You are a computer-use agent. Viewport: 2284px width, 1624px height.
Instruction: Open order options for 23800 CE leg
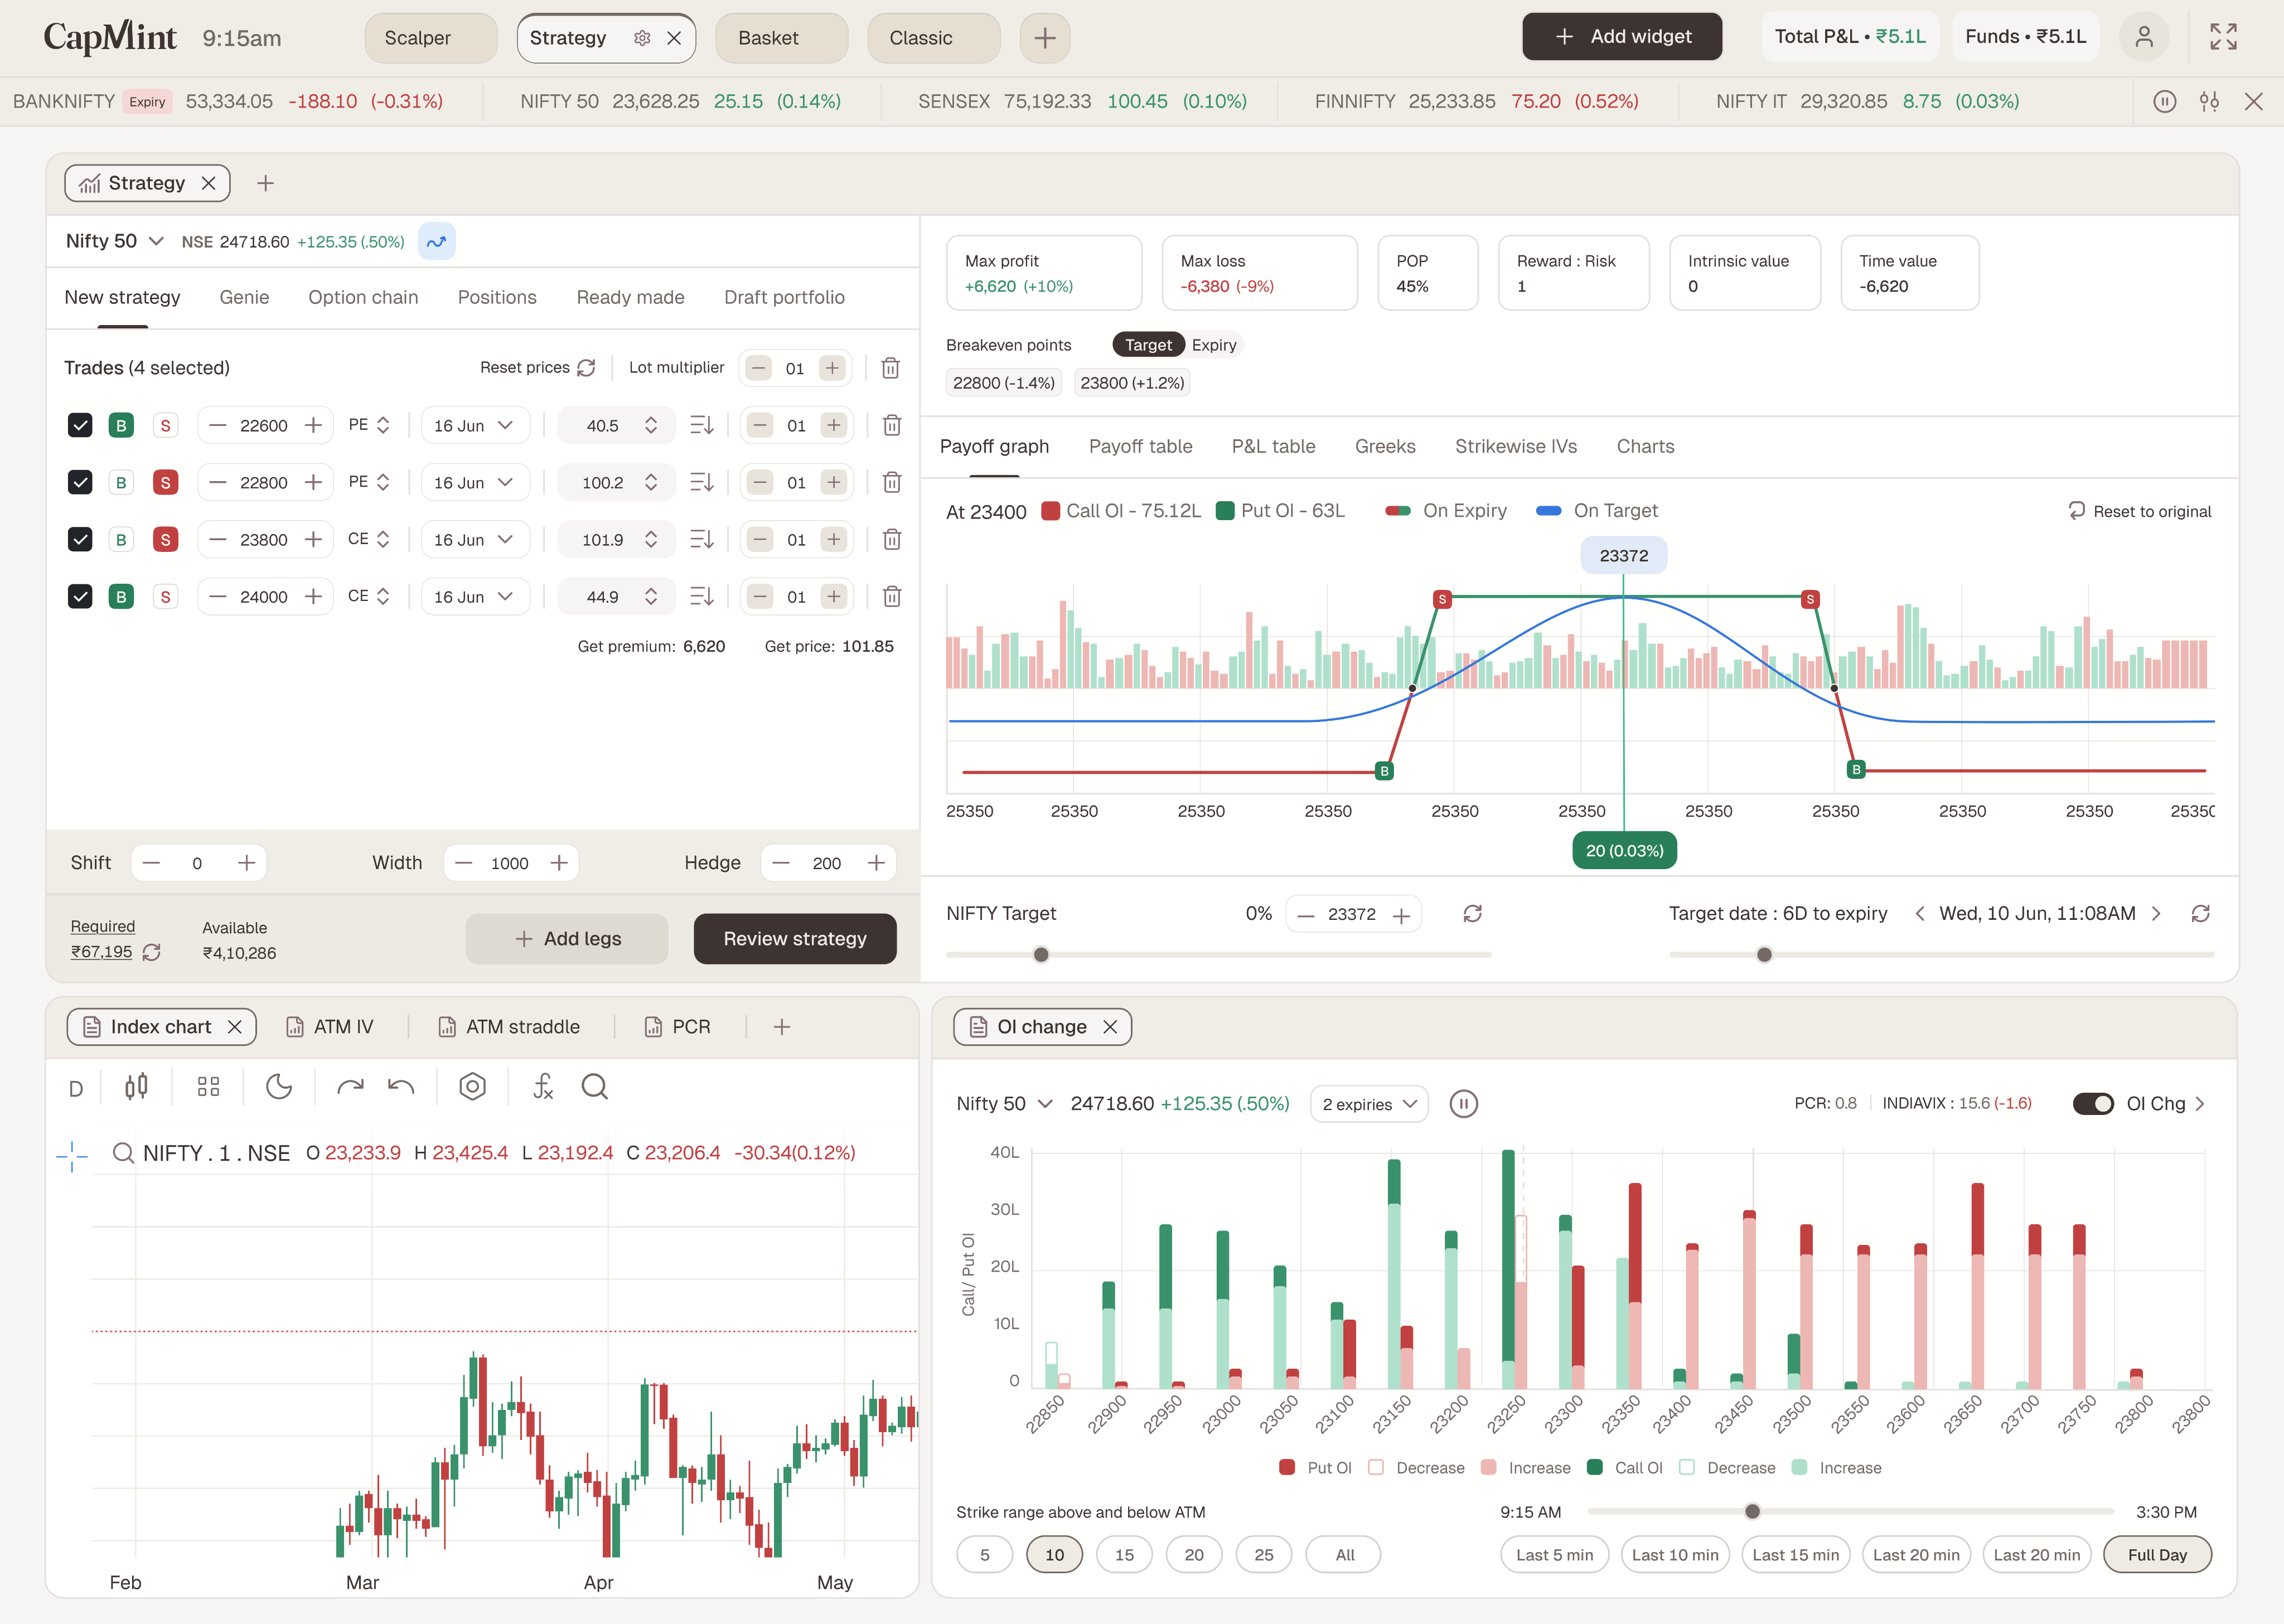702,539
